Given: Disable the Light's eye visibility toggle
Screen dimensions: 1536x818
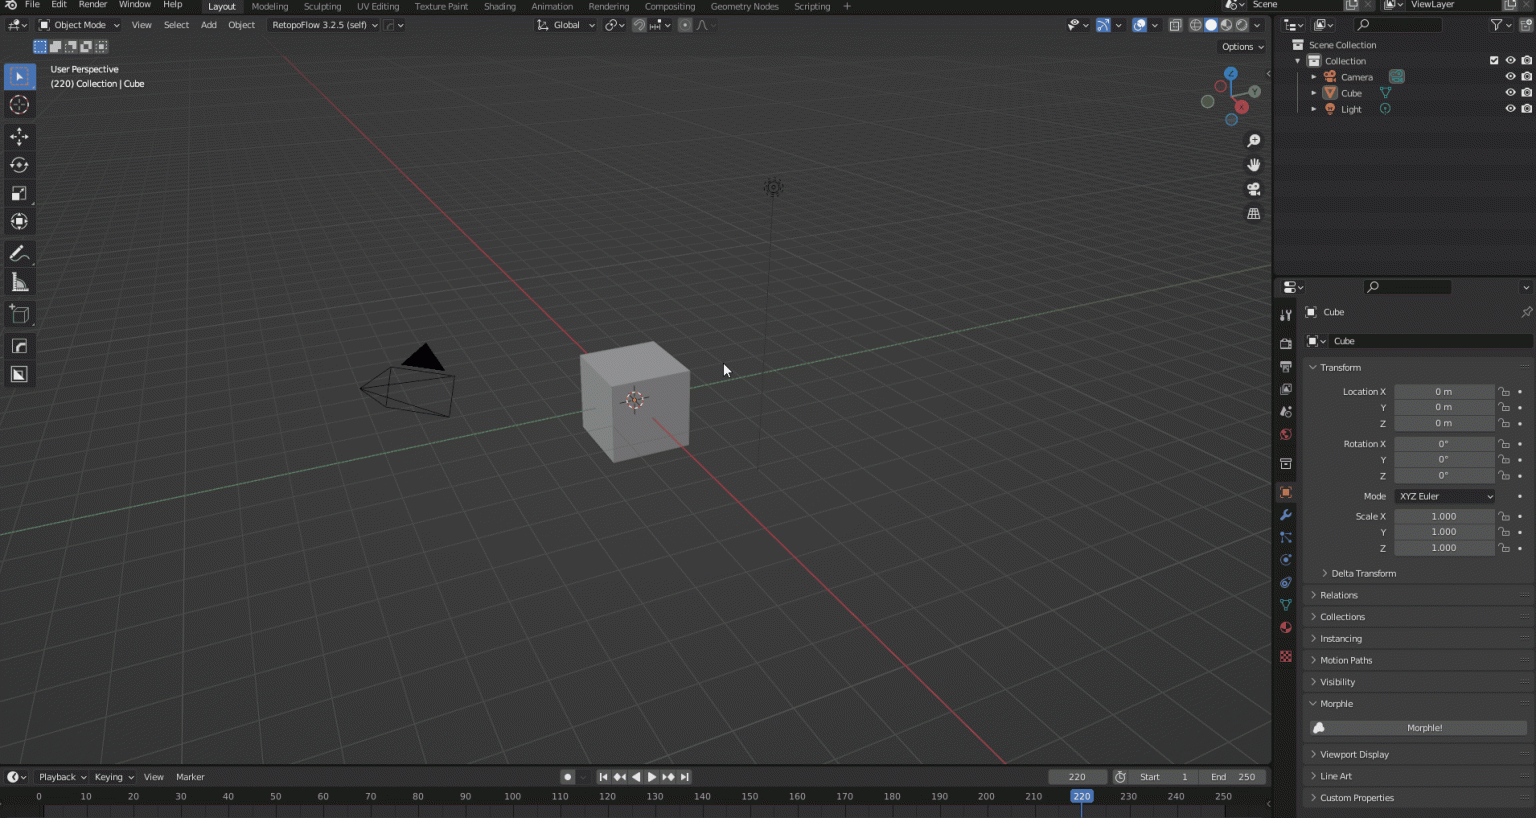Looking at the screenshot, I should pyautogui.click(x=1510, y=108).
